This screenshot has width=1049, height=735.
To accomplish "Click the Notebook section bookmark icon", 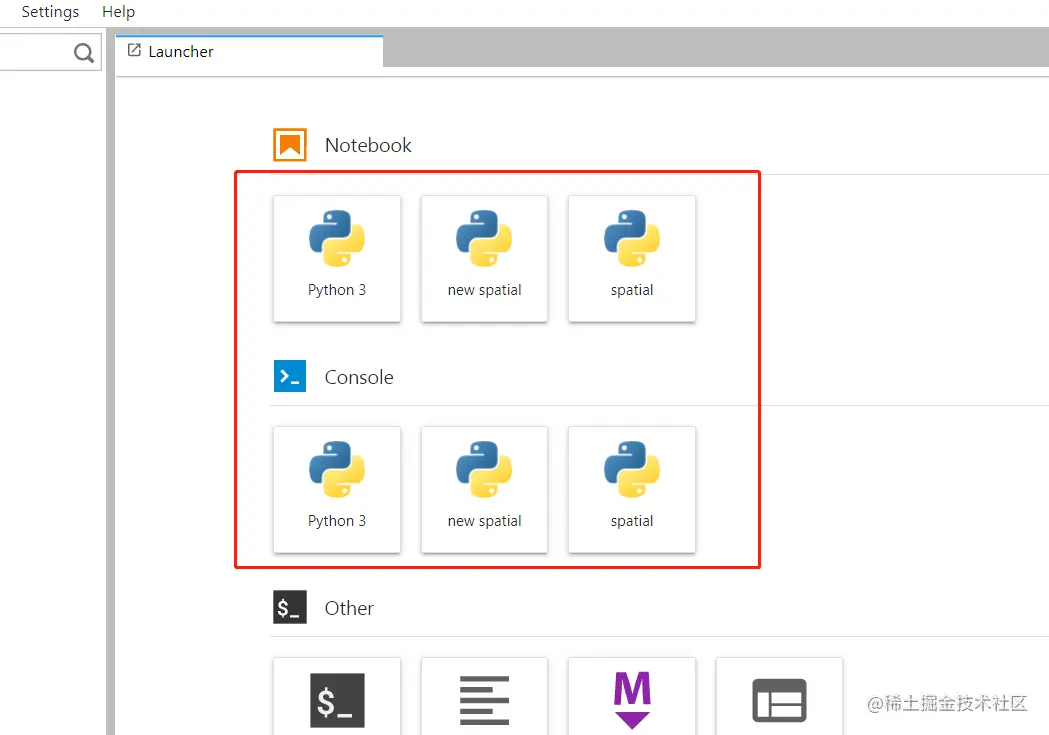I will (x=290, y=144).
